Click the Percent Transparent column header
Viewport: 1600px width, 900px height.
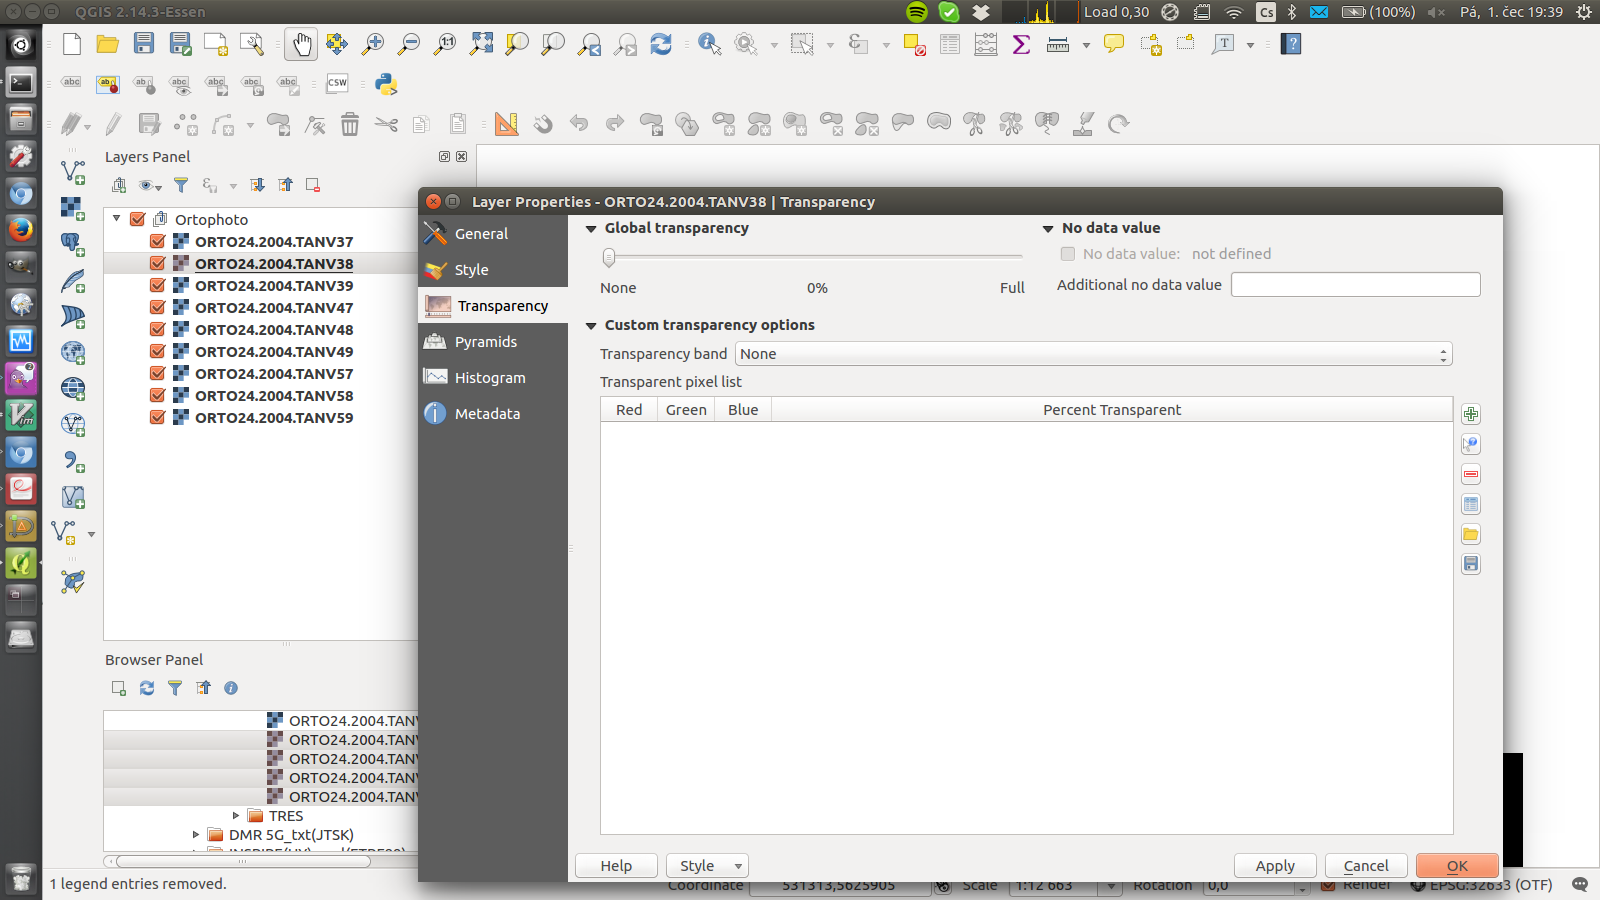1112,410
